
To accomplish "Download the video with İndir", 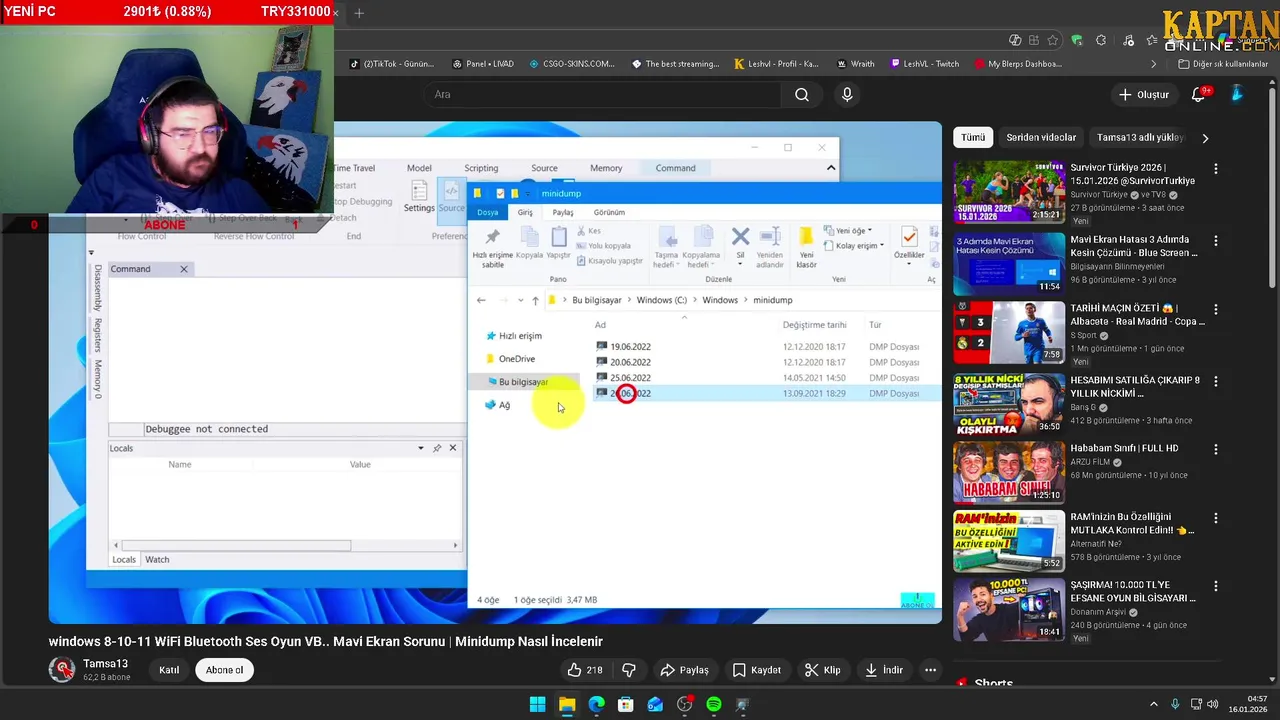I will (x=884, y=670).
